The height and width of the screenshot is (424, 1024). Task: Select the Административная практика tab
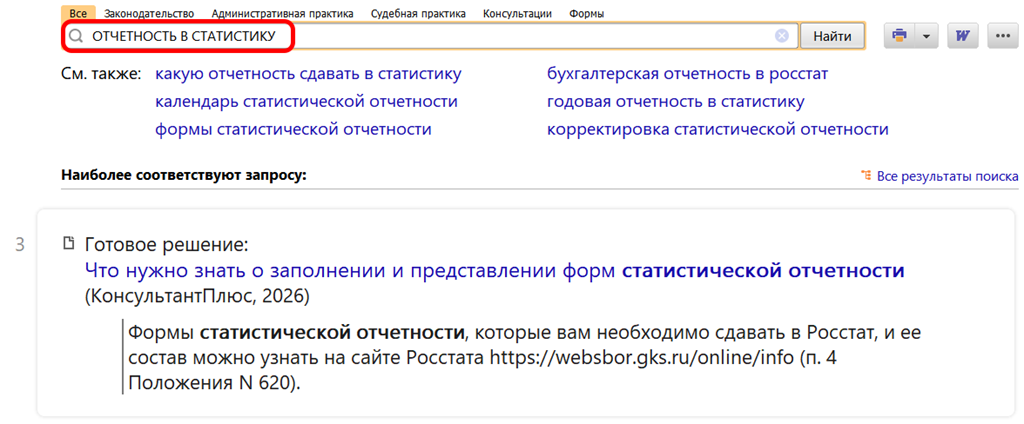282,14
